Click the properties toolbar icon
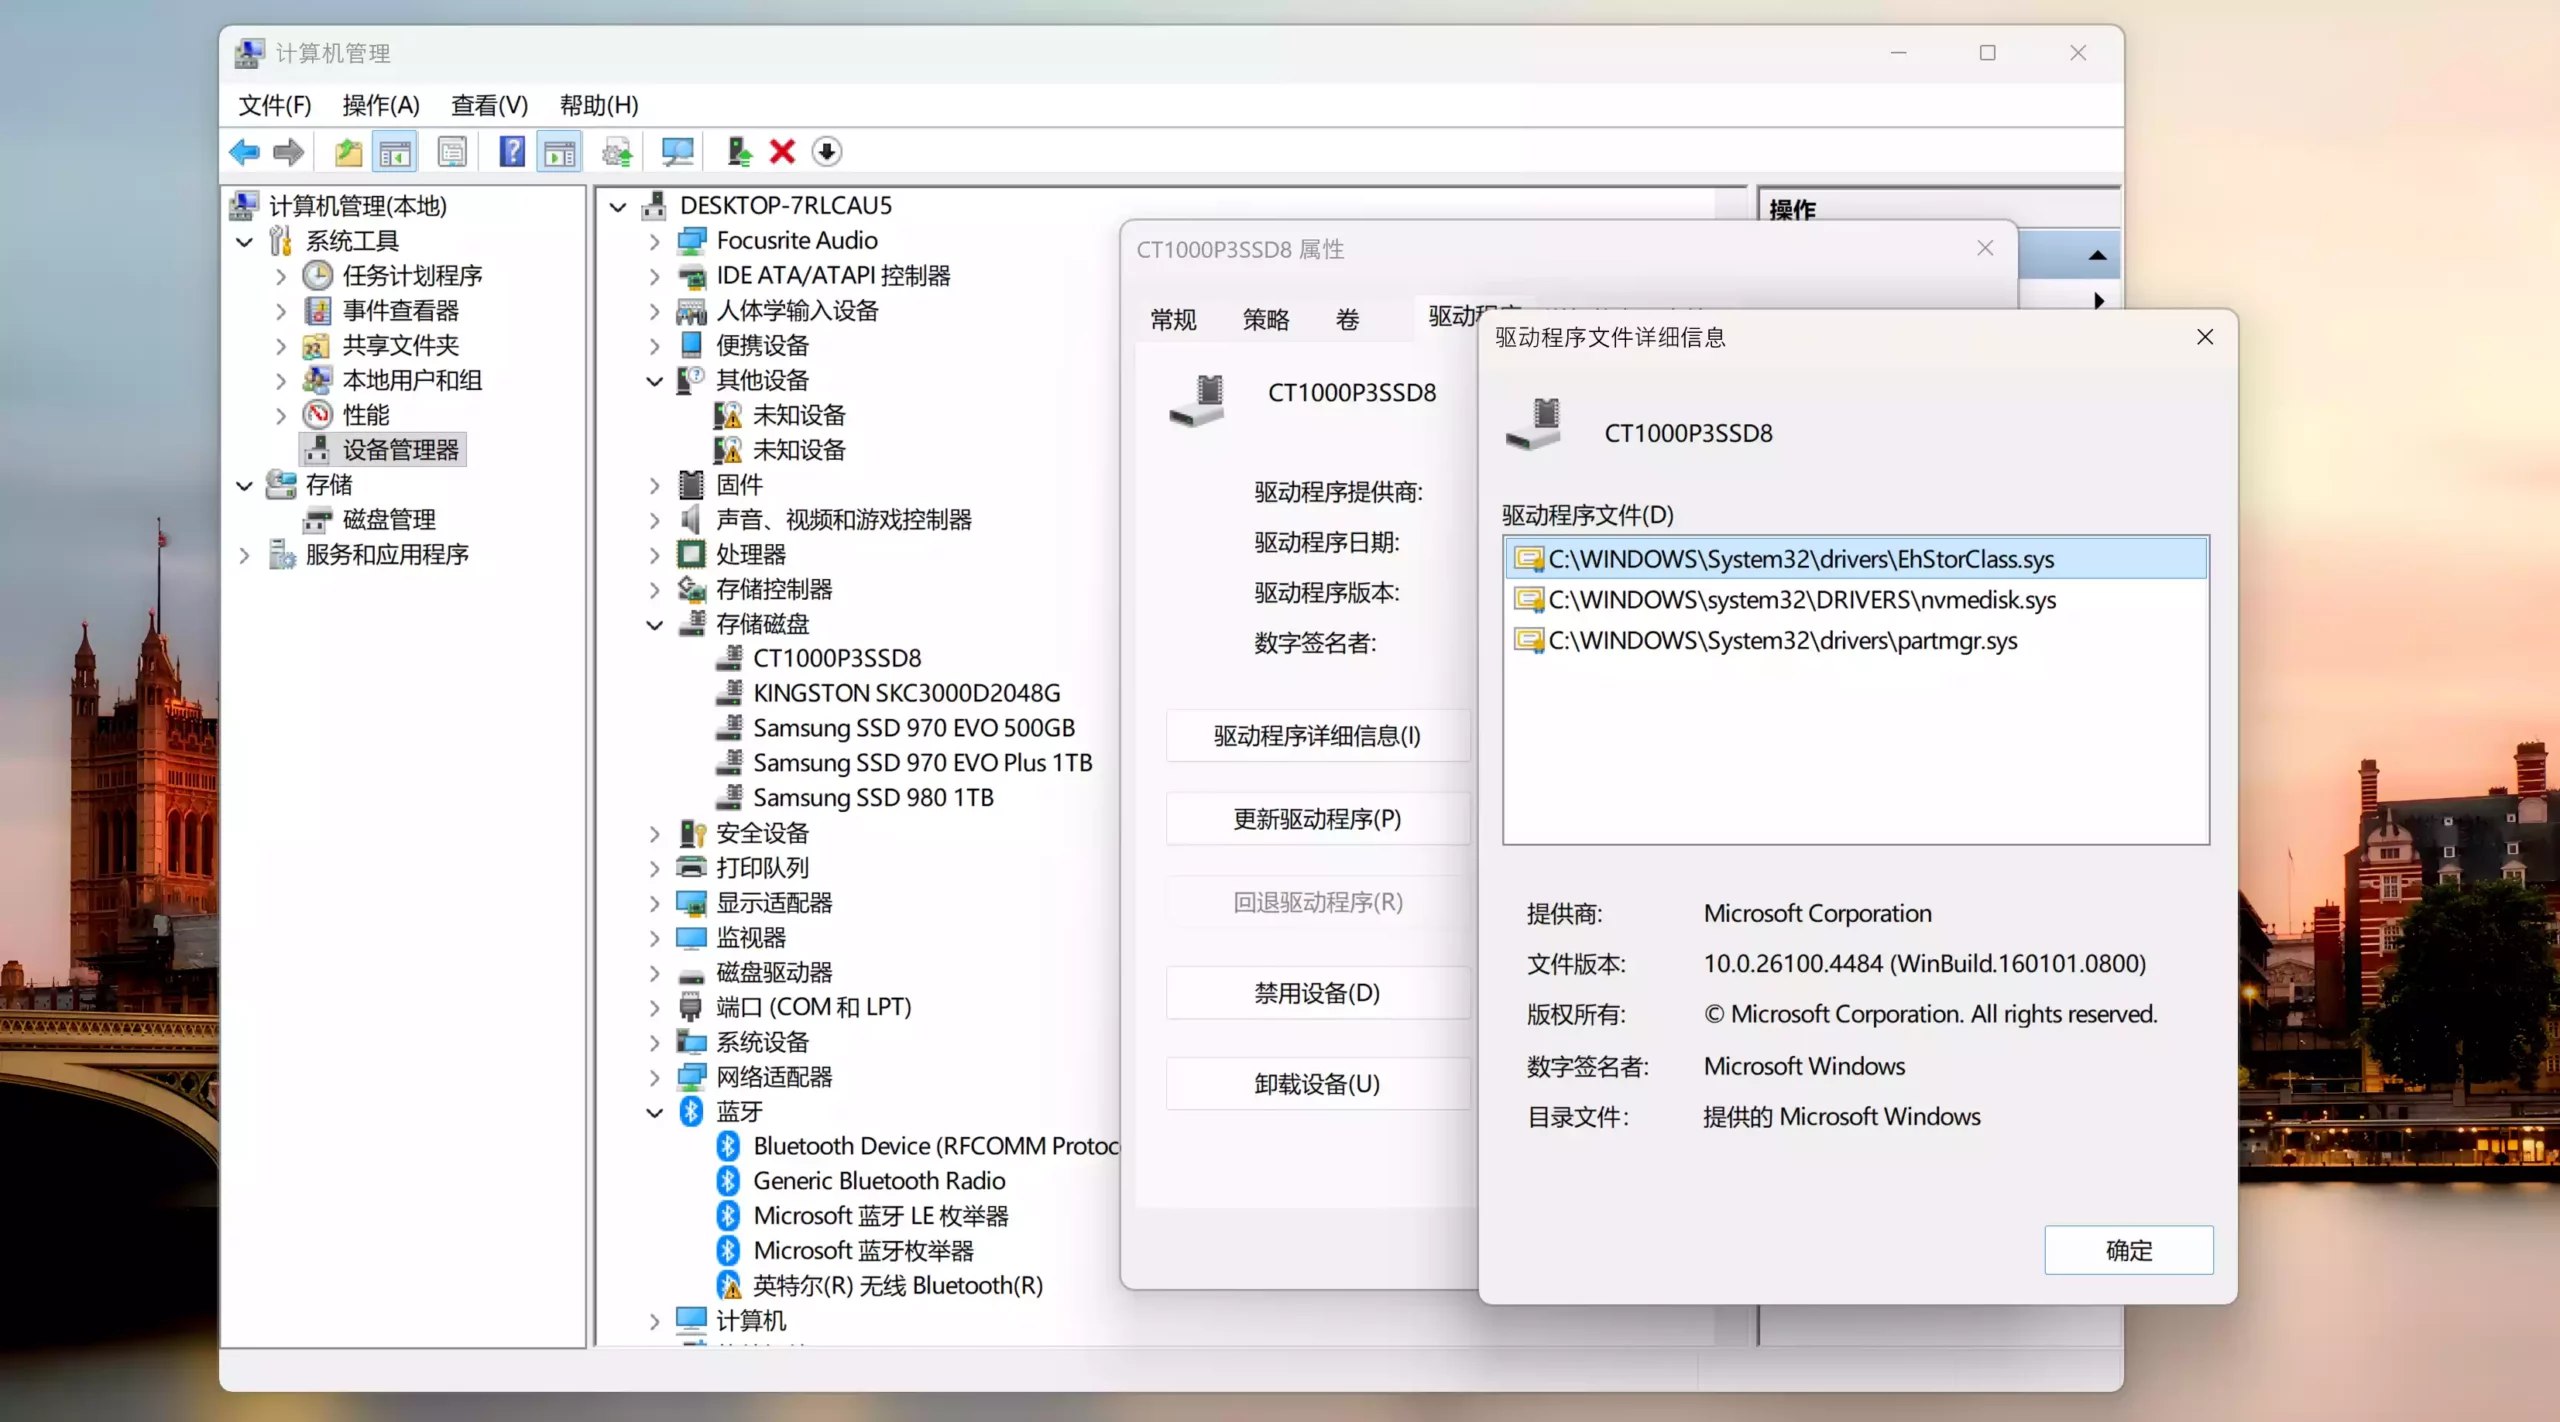2560x1422 pixels. [452, 151]
